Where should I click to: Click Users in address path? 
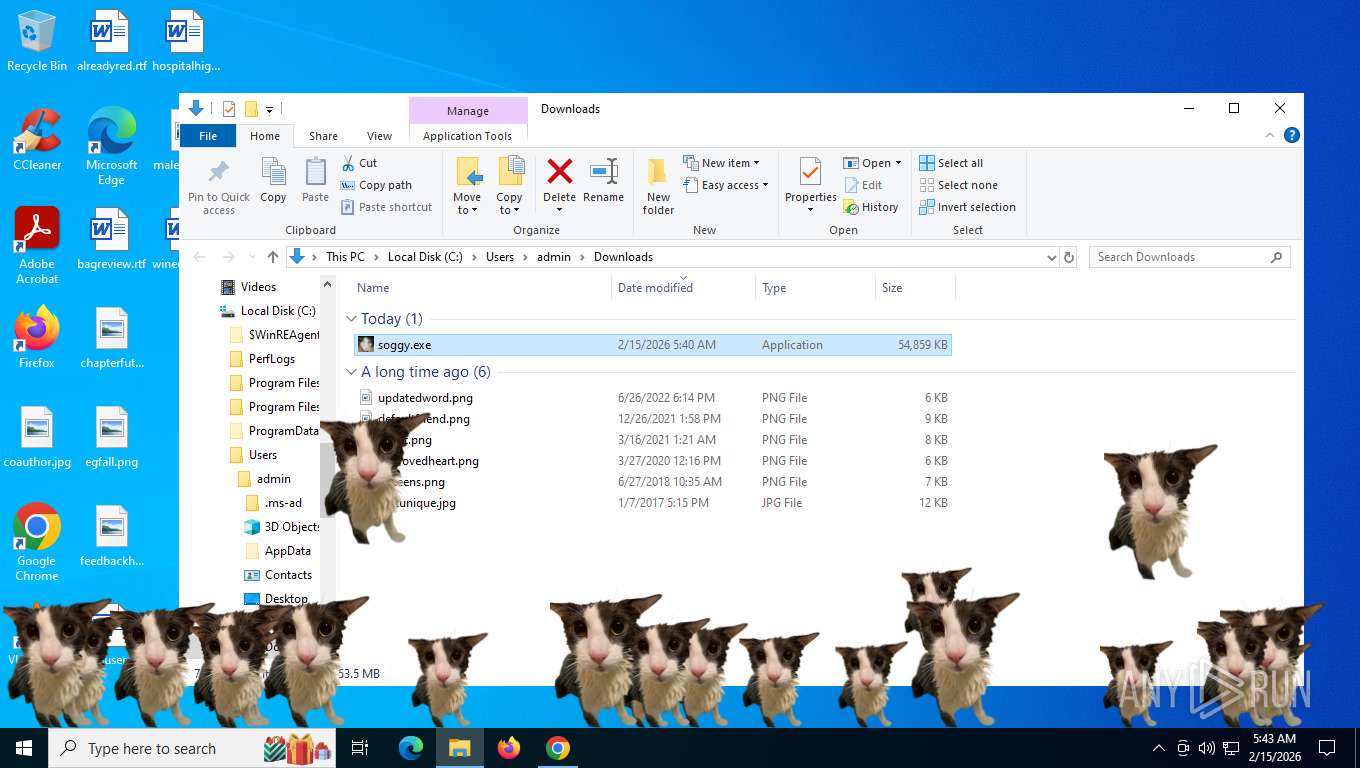pos(500,257)
